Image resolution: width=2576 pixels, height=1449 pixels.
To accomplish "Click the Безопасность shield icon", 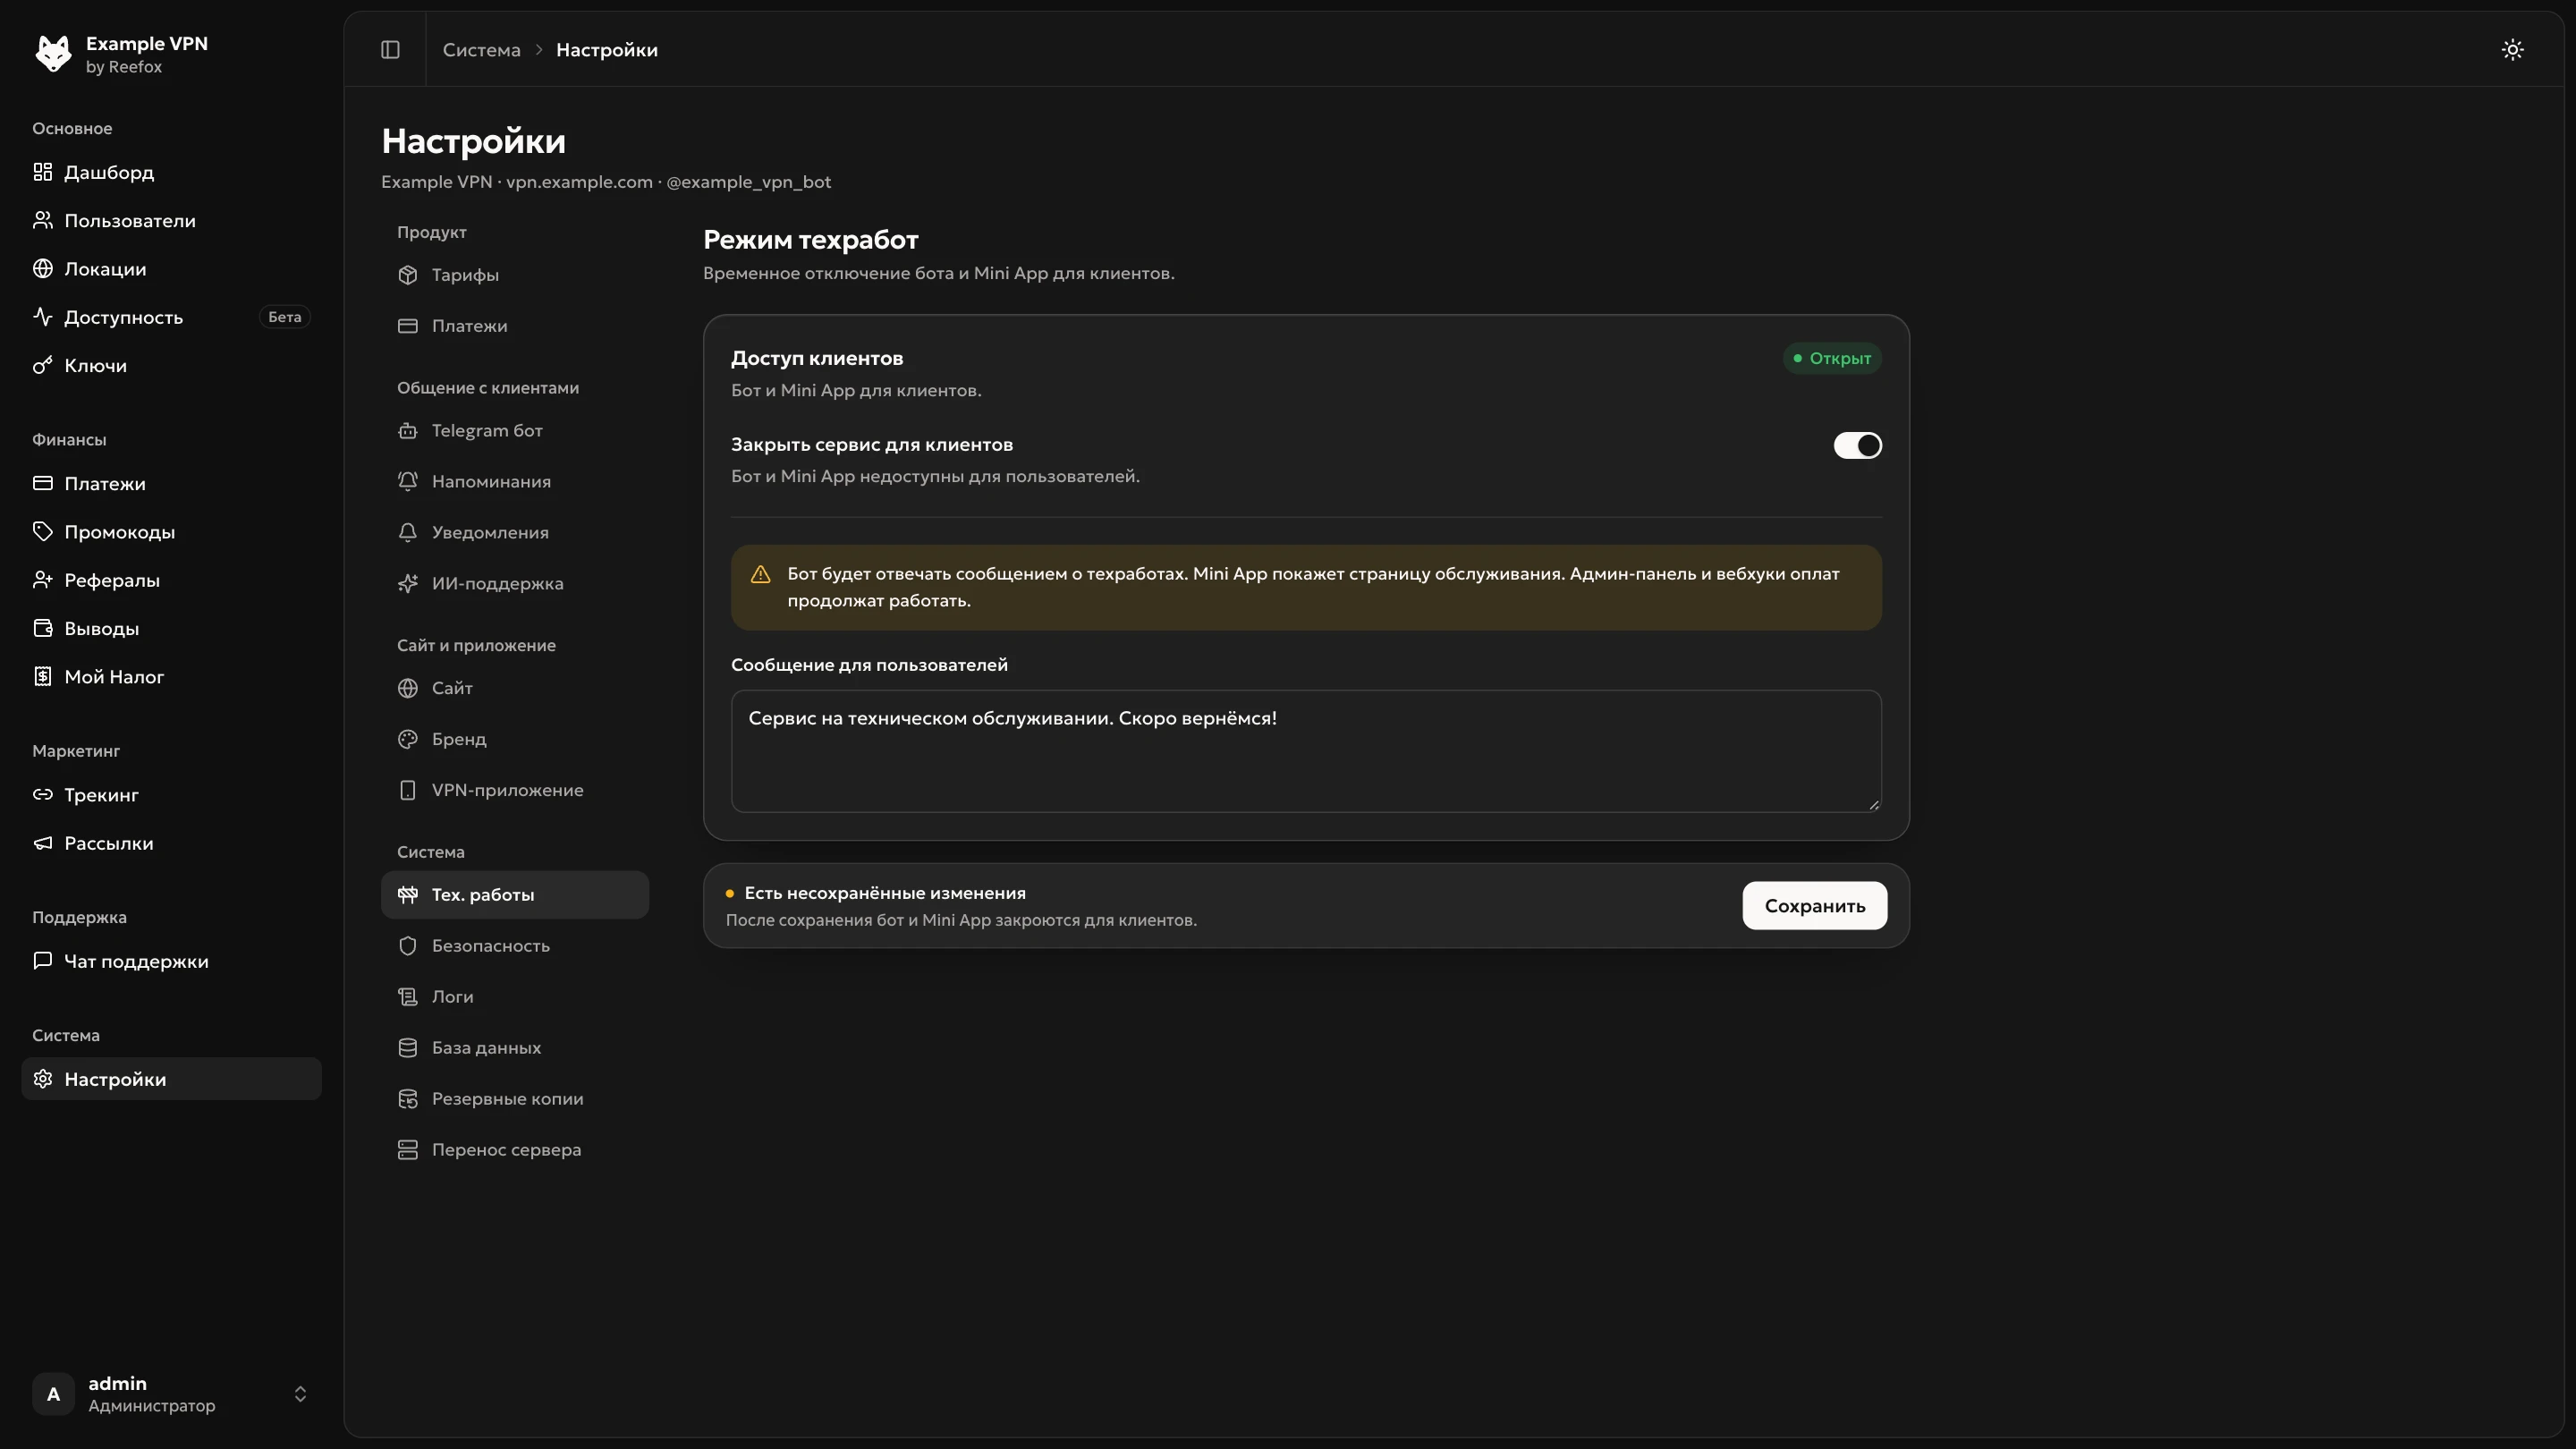I will pos(407,946).
